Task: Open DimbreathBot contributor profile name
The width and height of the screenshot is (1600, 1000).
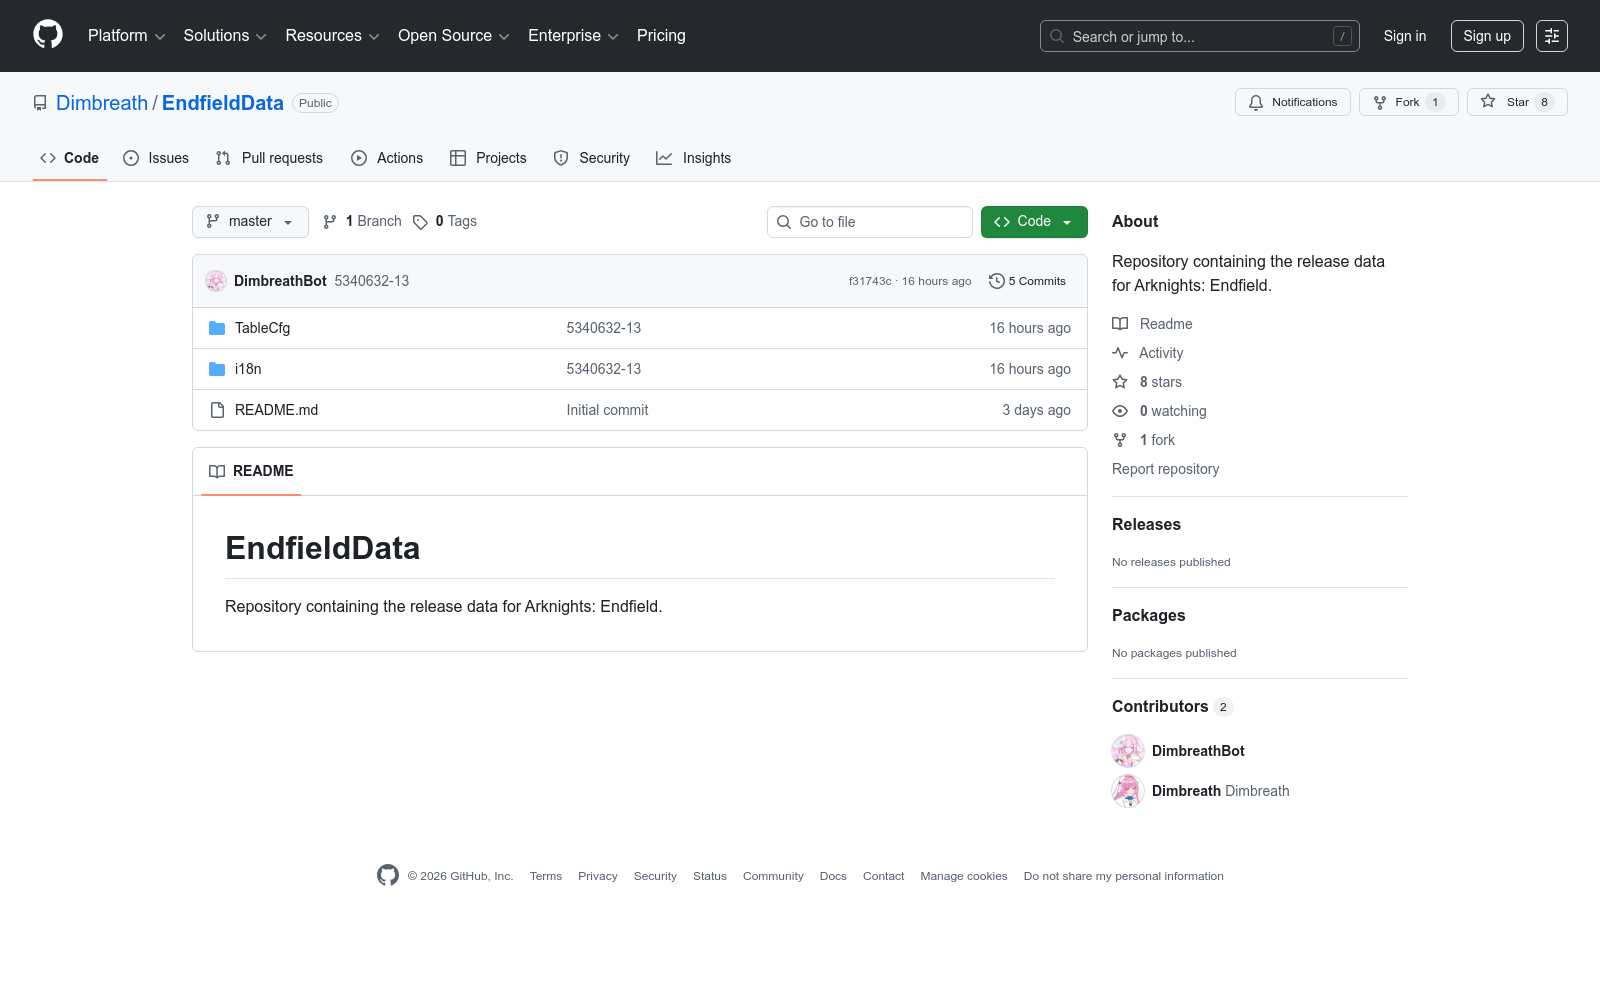Action: tap(1198, 751)
